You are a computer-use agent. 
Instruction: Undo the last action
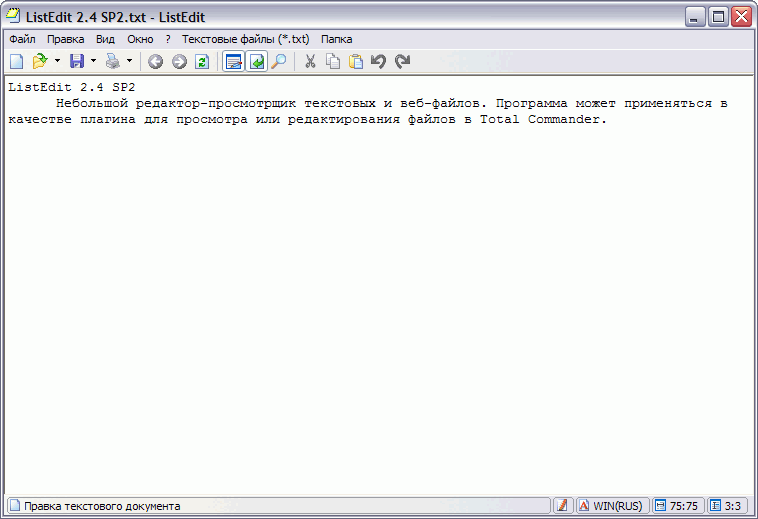coord(379,61)
